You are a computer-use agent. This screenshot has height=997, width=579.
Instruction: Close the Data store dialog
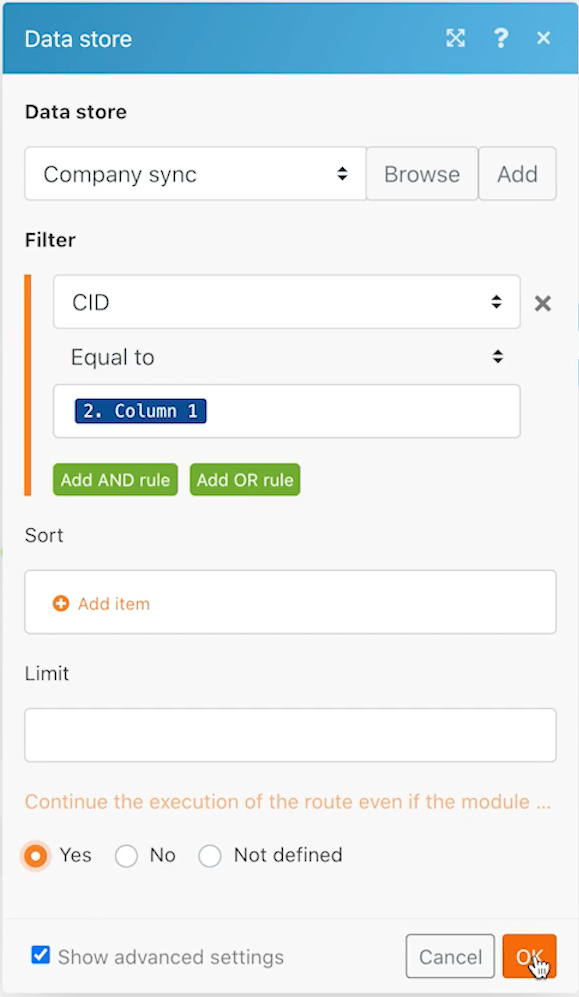(543, 38)
